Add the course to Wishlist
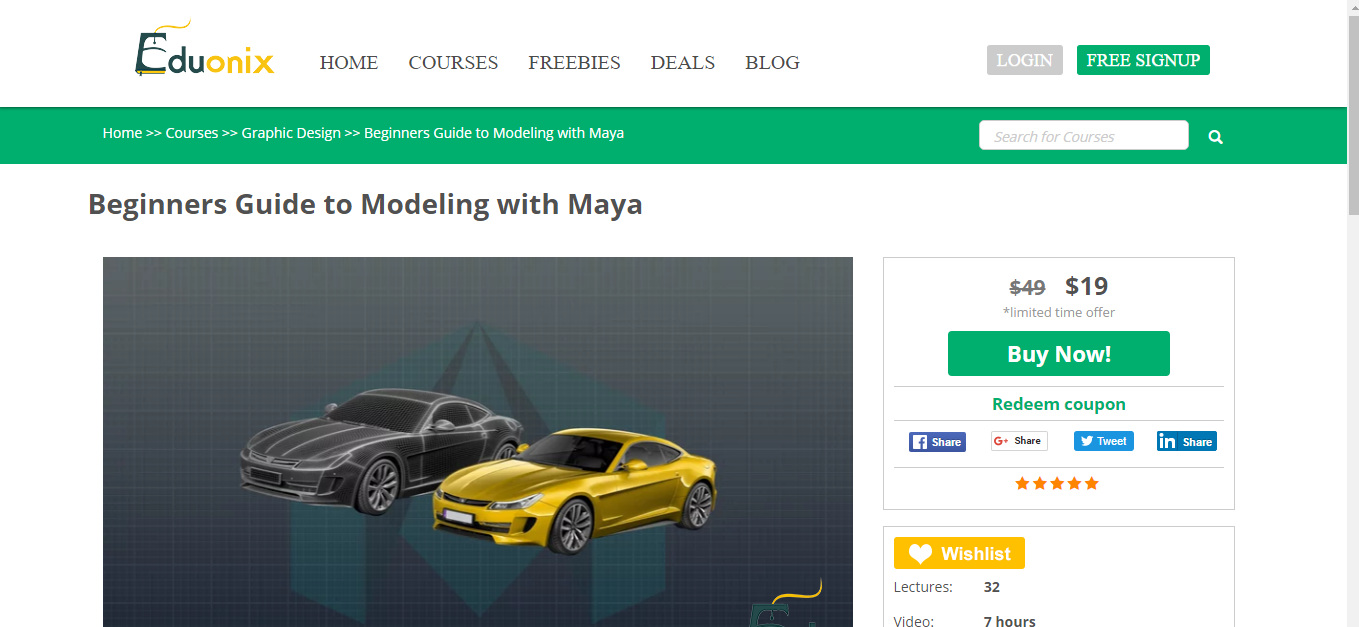 tap(959, 553)
